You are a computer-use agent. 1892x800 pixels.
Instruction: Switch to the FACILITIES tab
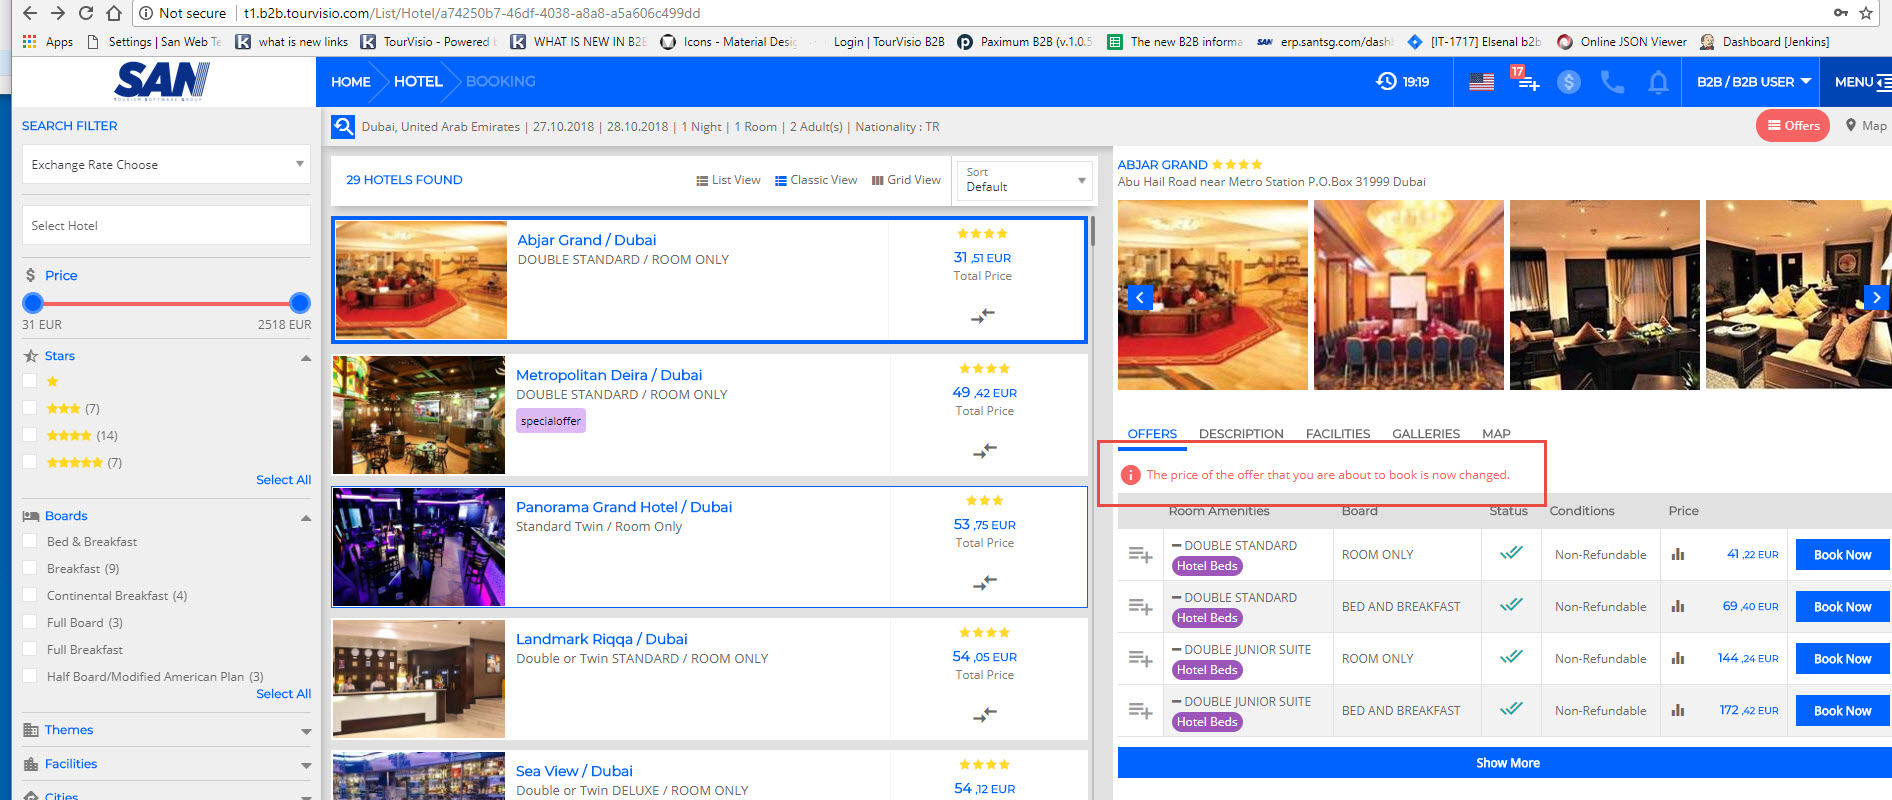(1338, 434)
